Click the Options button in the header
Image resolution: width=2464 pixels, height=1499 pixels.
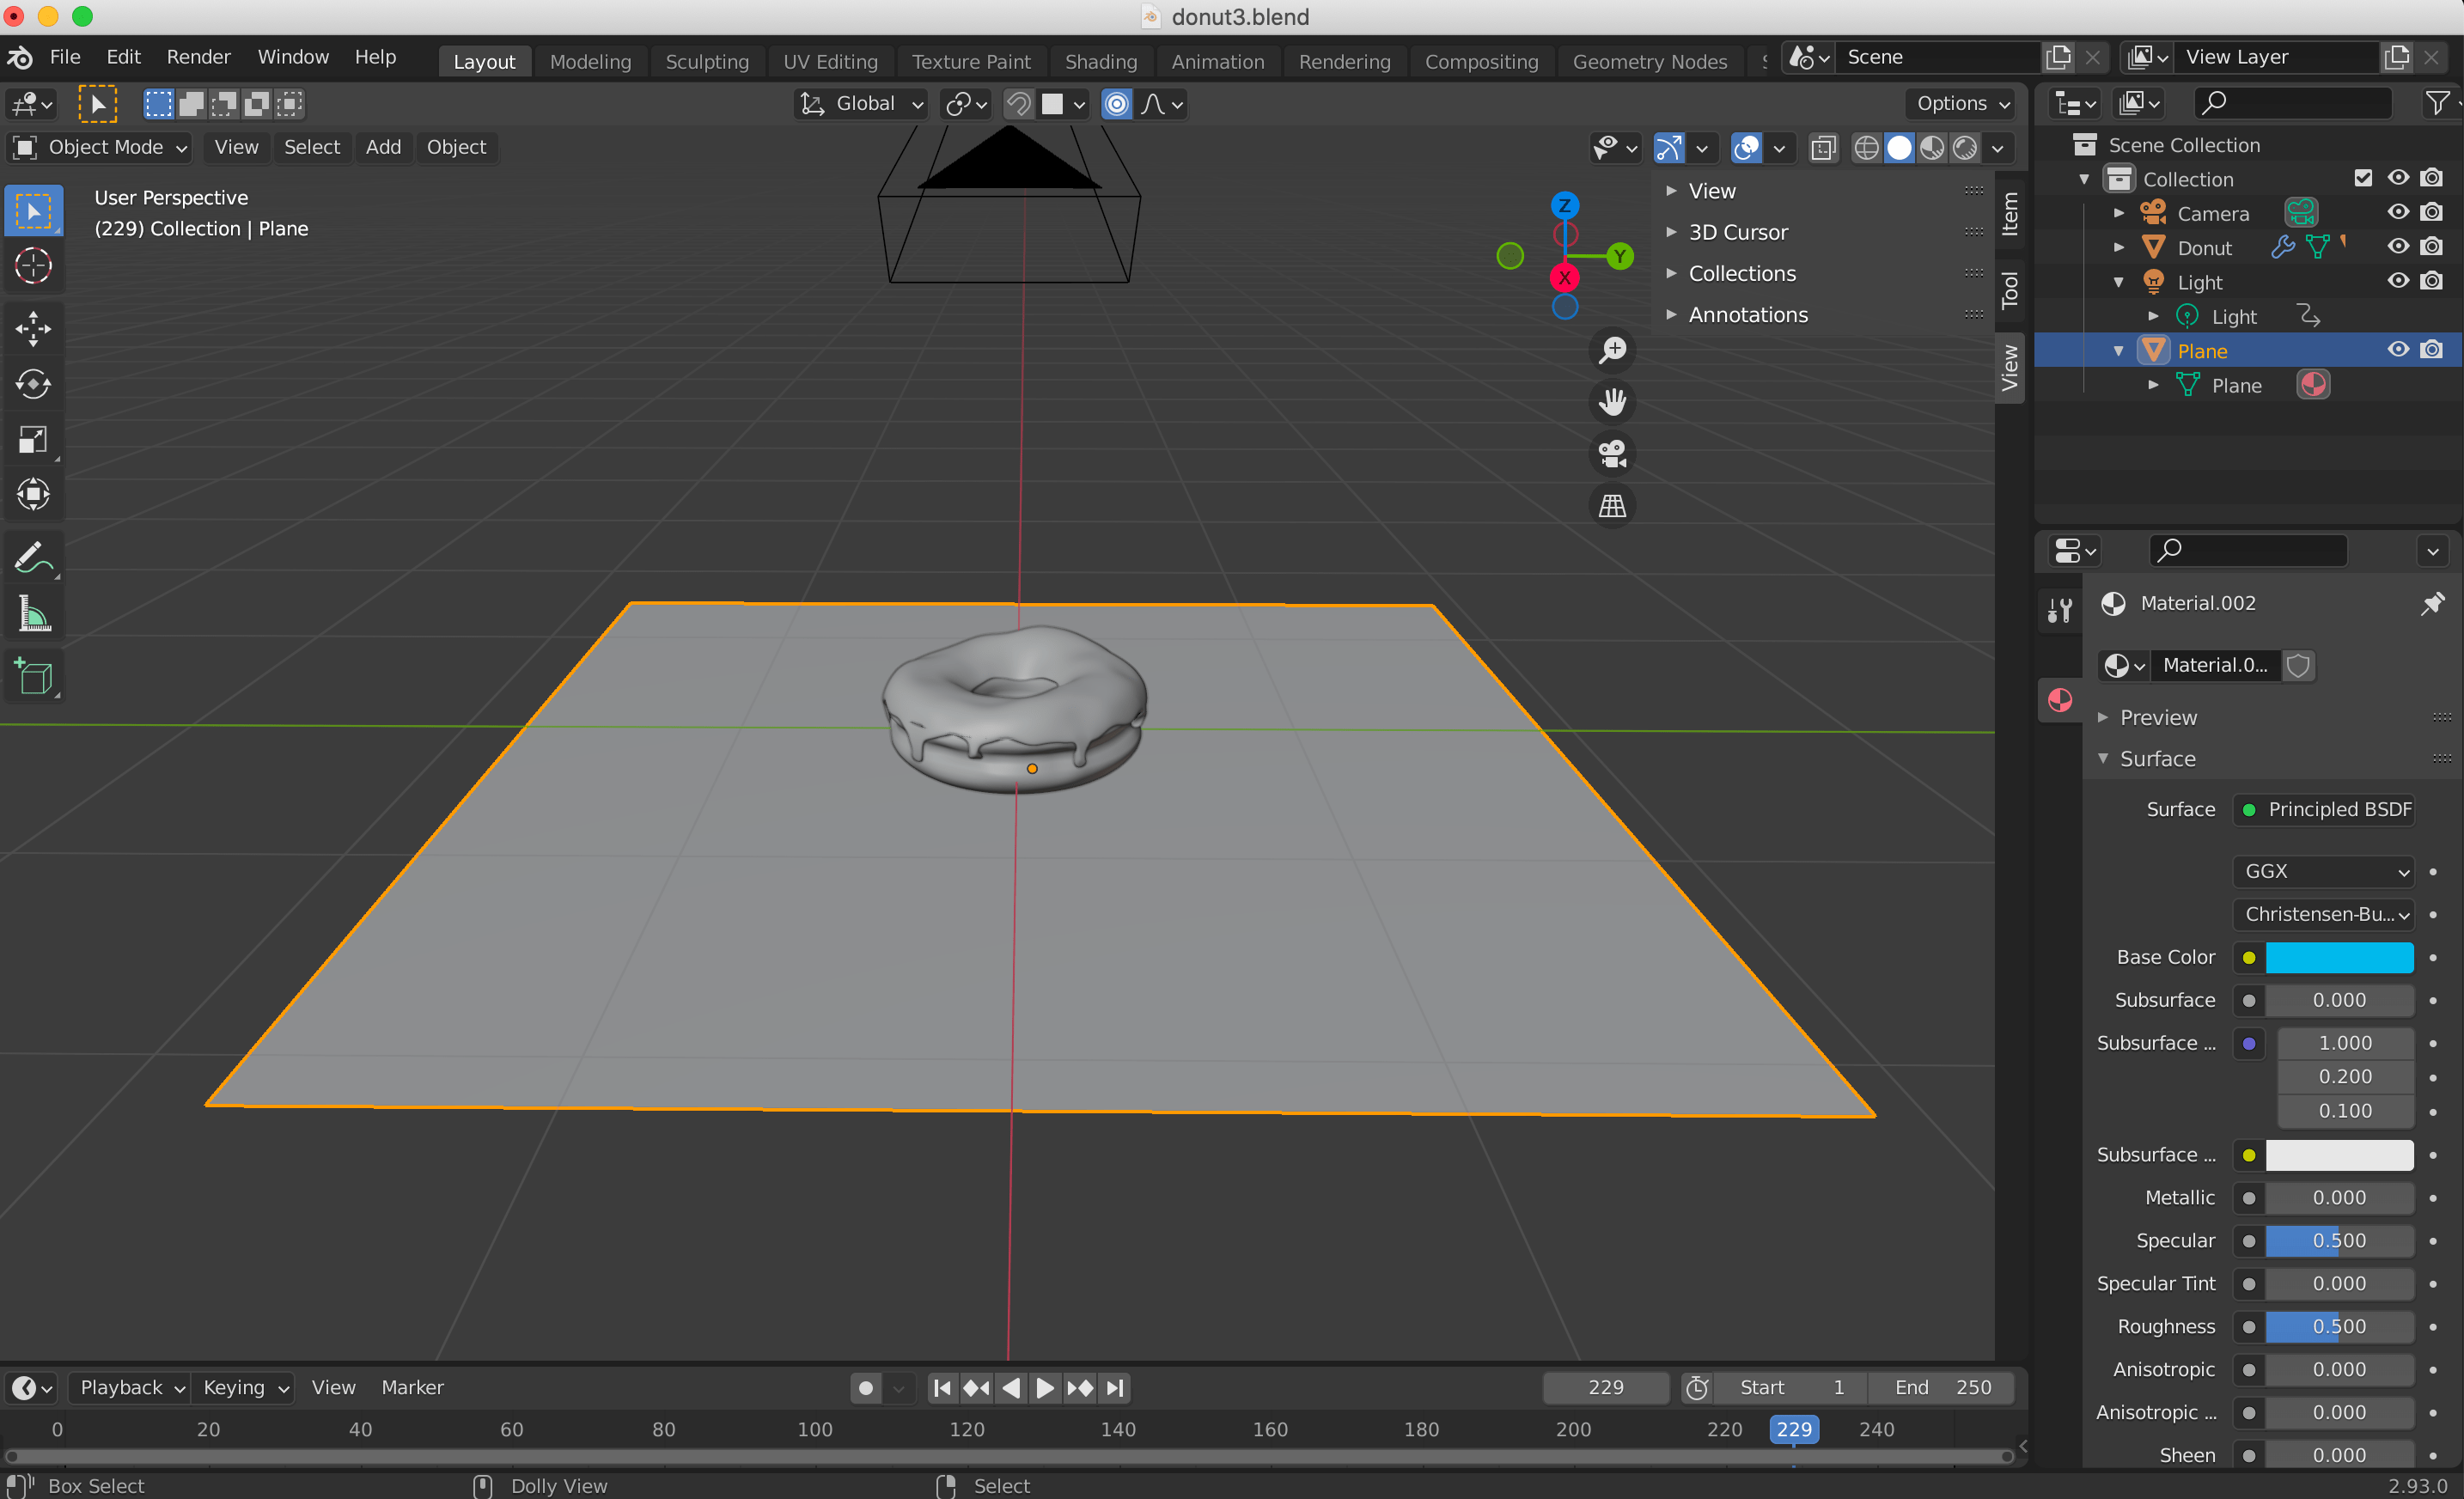[1958, 103]
